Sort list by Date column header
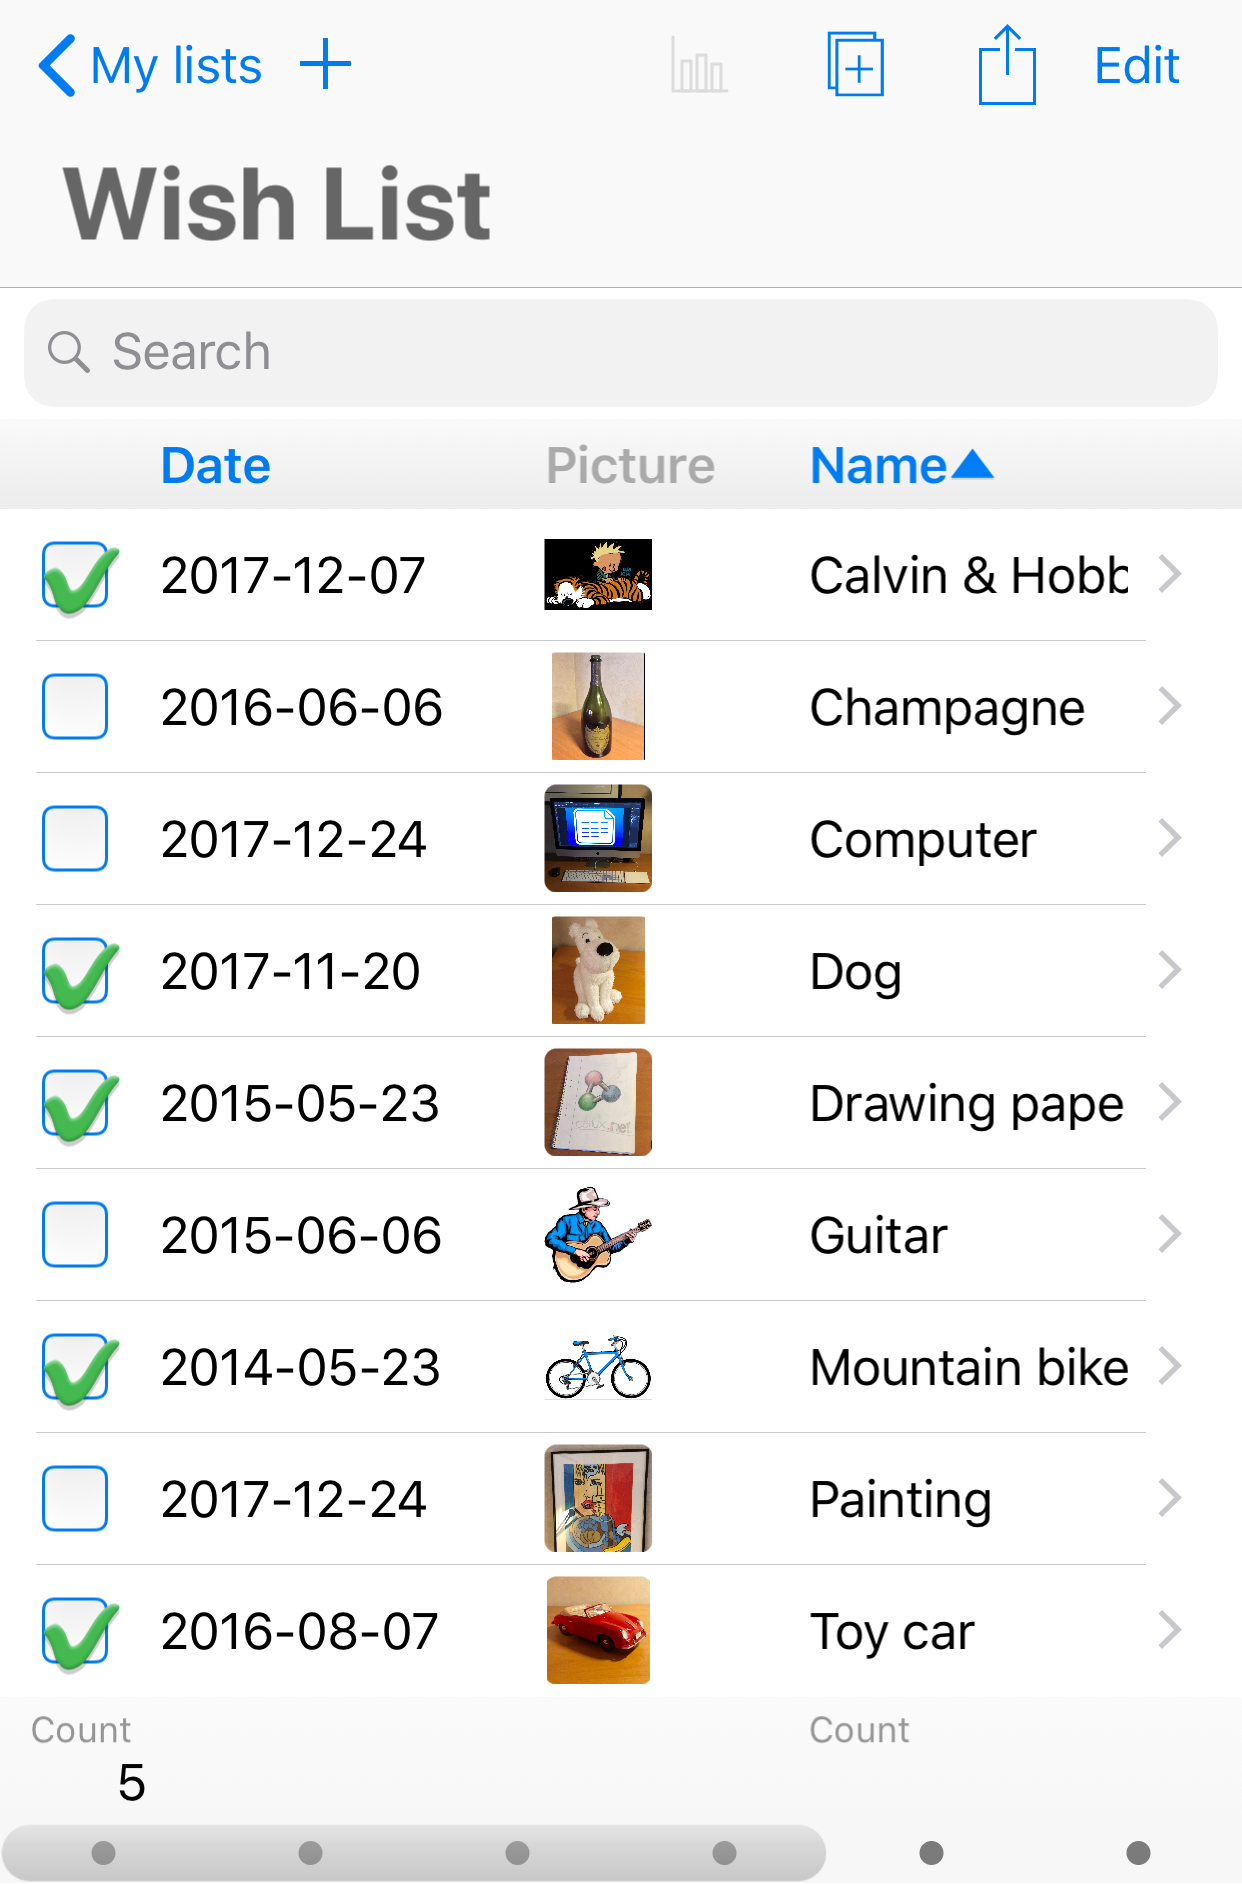 (216, 466)
